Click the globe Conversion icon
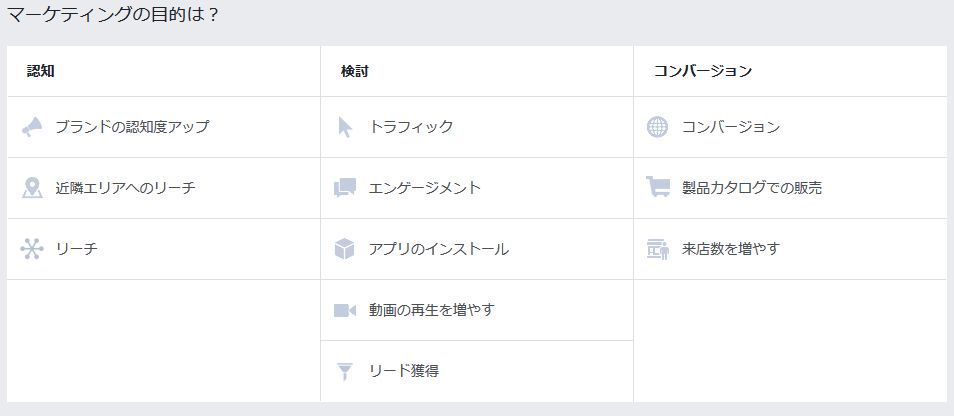954x416 pixels. [657, 127]
